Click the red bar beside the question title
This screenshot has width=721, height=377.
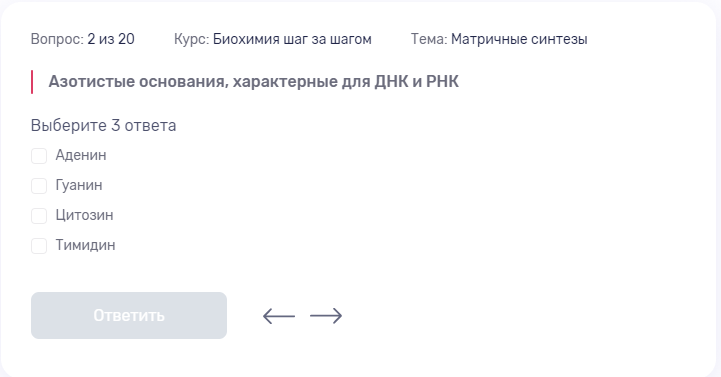32,82
